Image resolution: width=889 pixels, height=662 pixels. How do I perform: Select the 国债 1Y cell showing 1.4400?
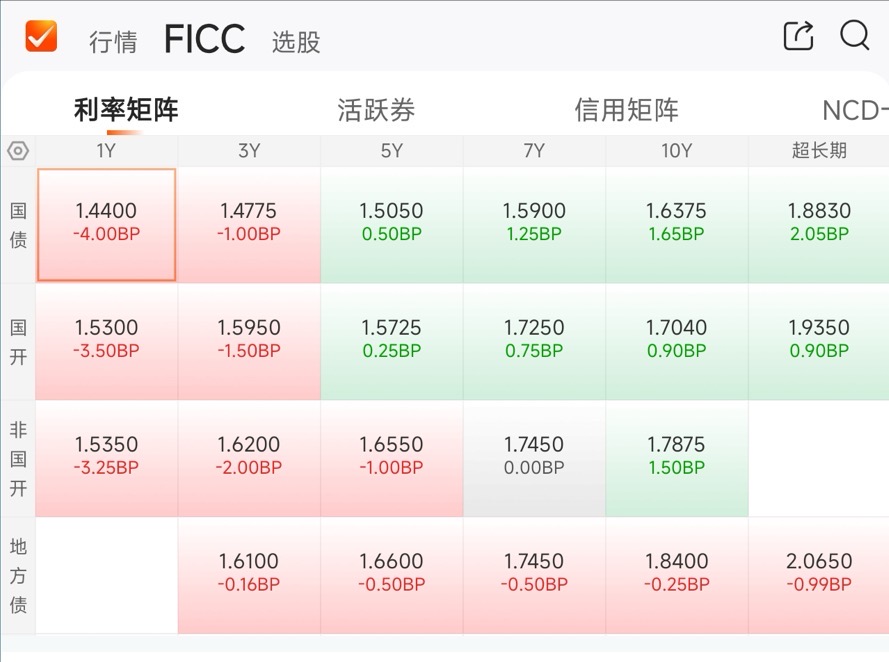coord(107,224)
